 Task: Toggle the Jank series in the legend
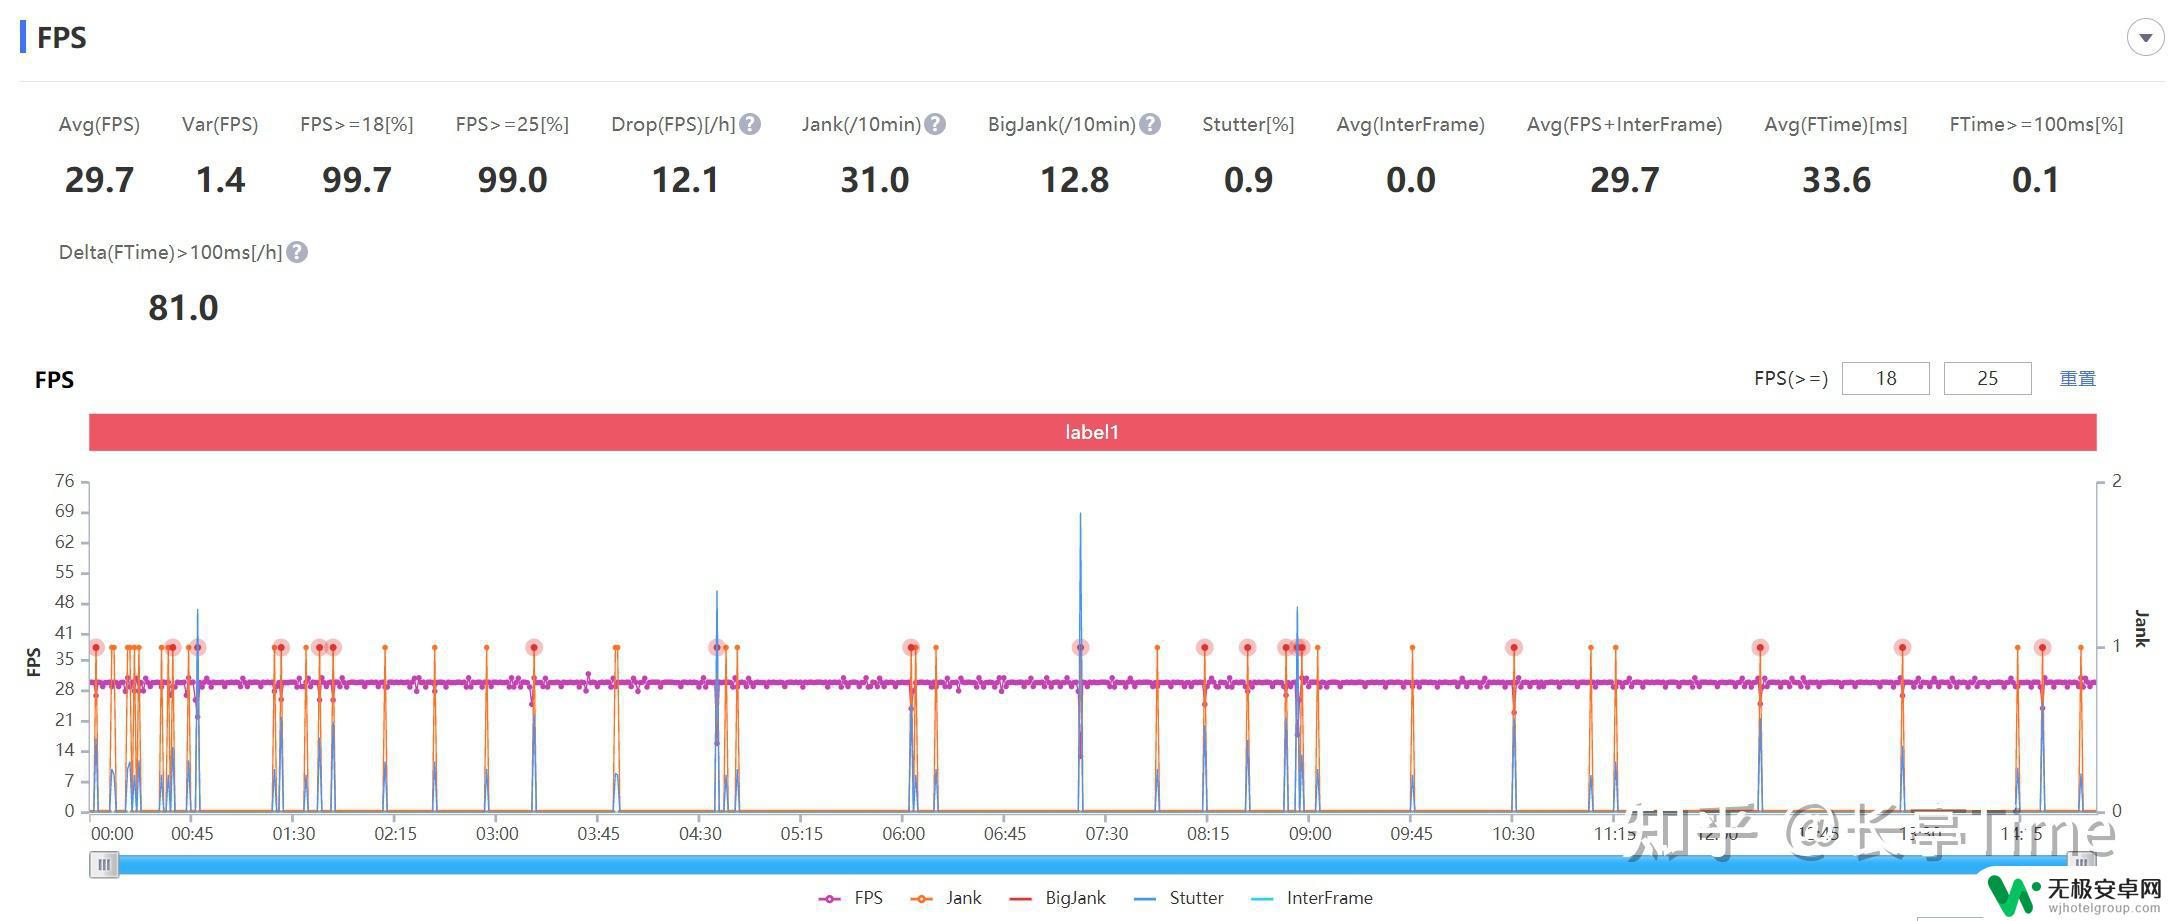click(x=946, y=898)
